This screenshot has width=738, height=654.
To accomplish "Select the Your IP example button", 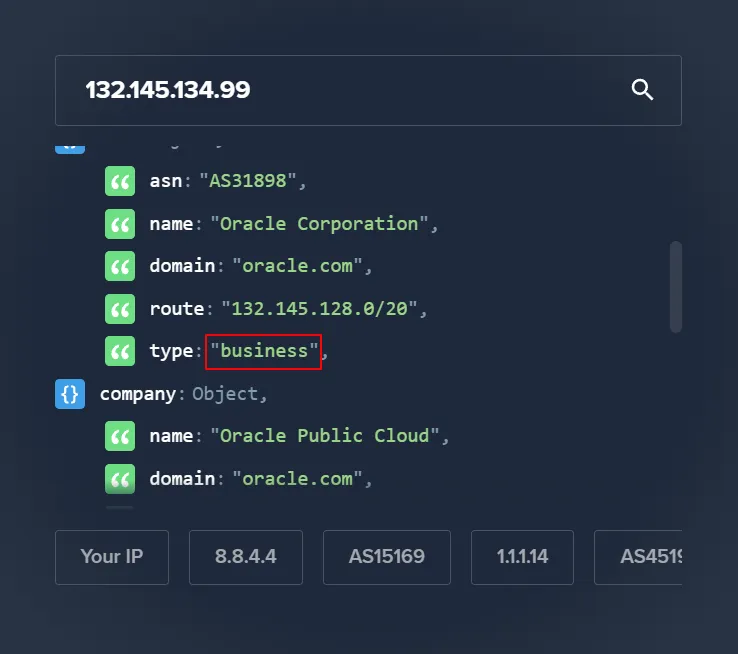I will [112, 557].
